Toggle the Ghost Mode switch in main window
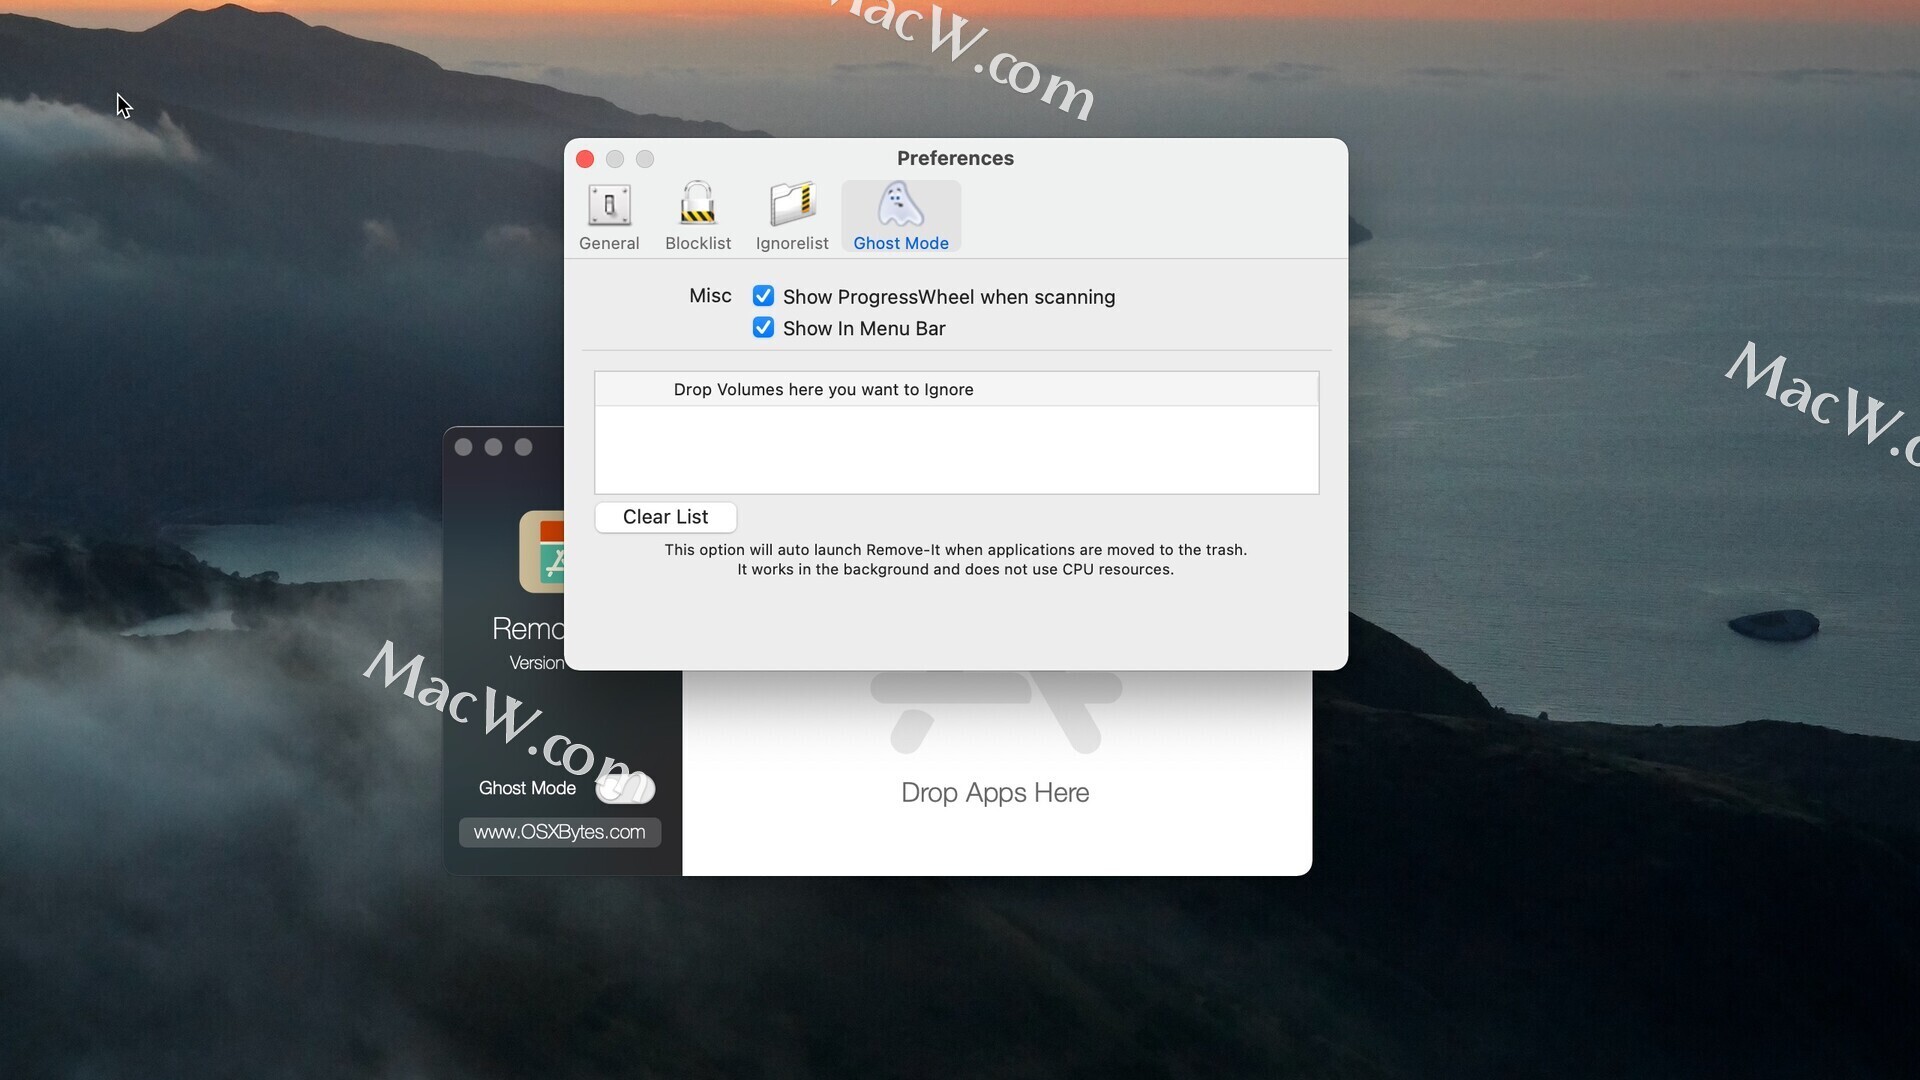 (x=625, y=788)
